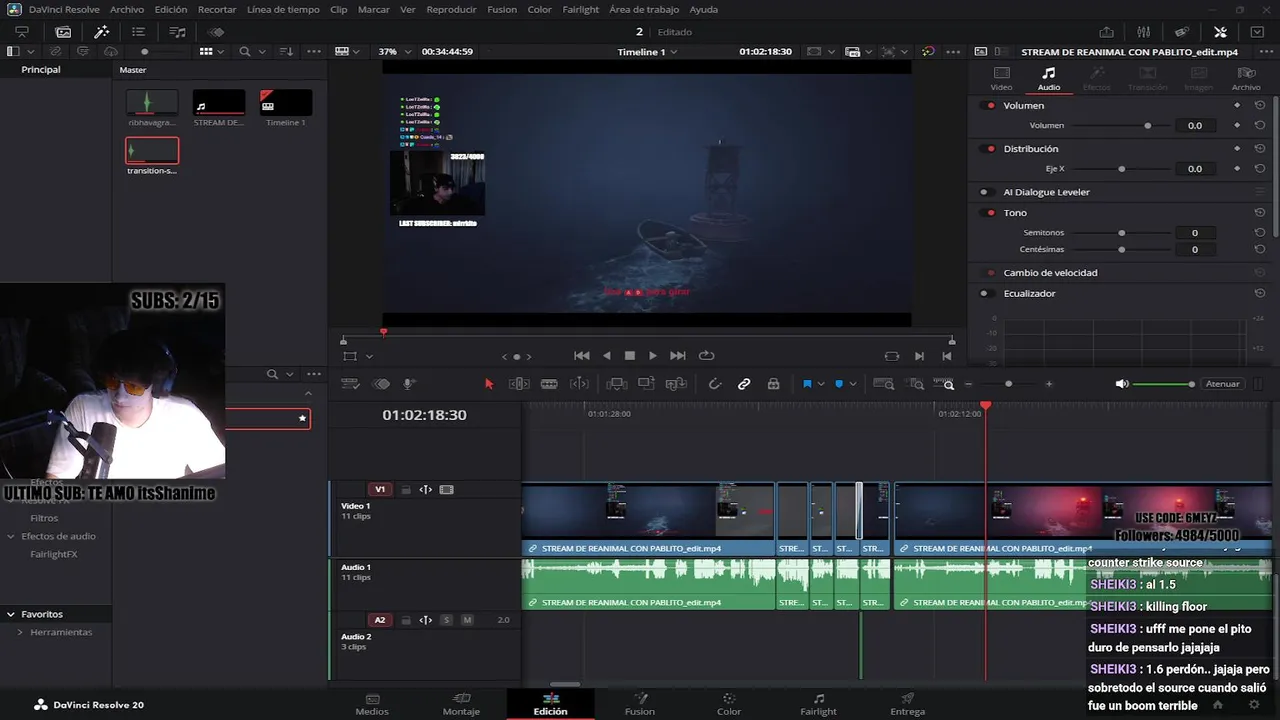The height and width of the screenshot is (720, 1280).
Task: Jump to the first frame
Action: [x=581, y=355]
